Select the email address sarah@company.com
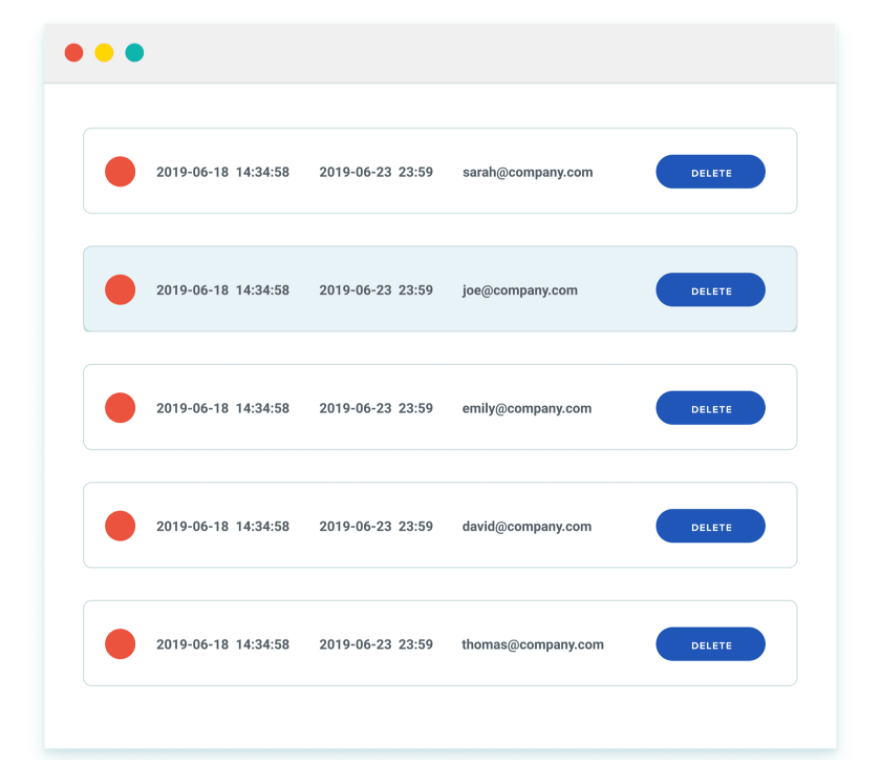Screen dimensions: 890x760 pos(527,171)
